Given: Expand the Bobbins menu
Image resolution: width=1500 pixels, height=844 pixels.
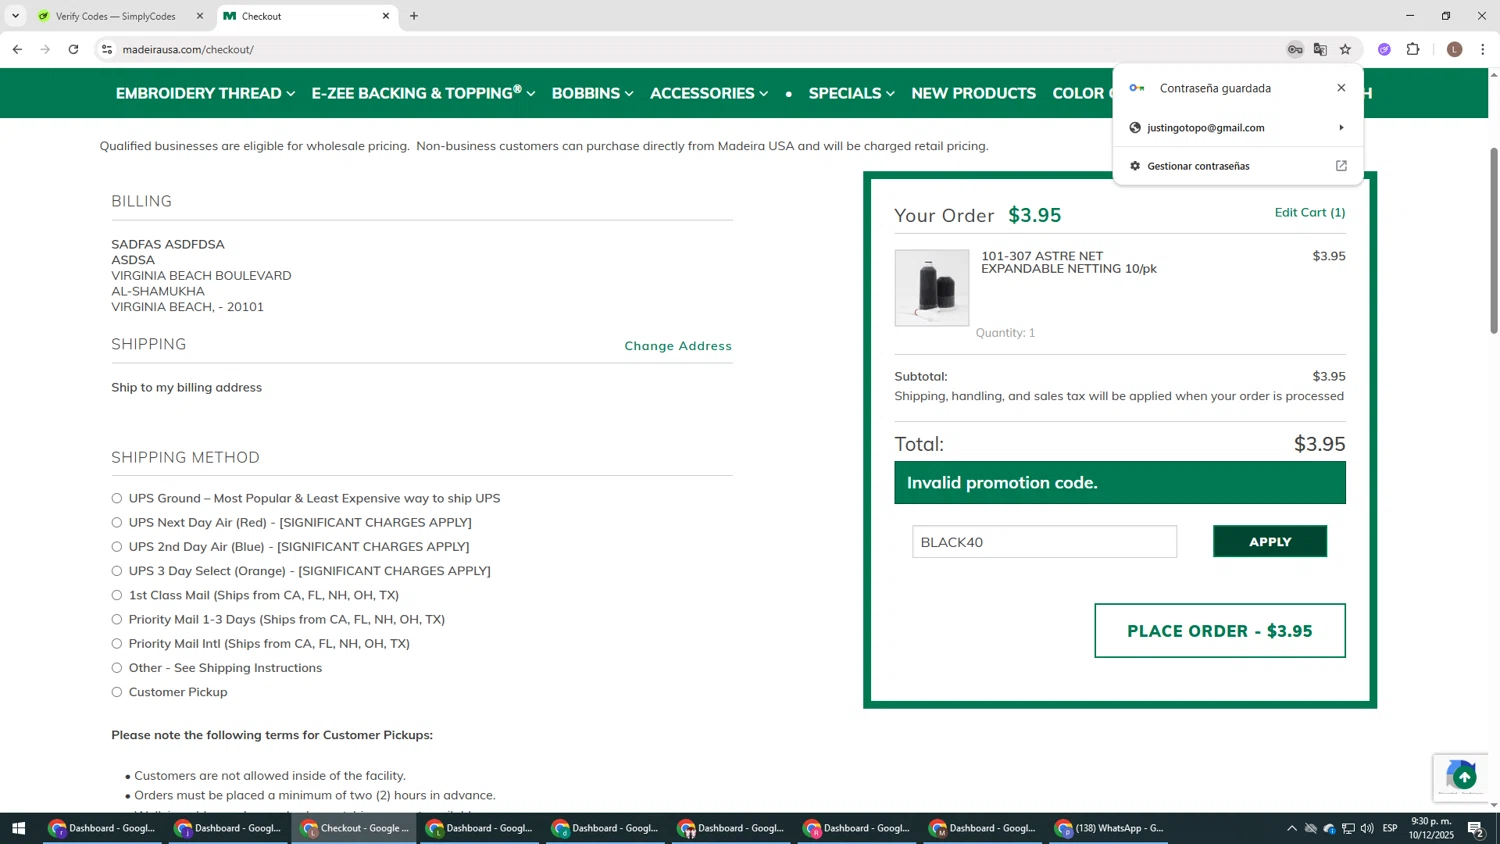Looking at the screenshot, I should click(592, 93).
